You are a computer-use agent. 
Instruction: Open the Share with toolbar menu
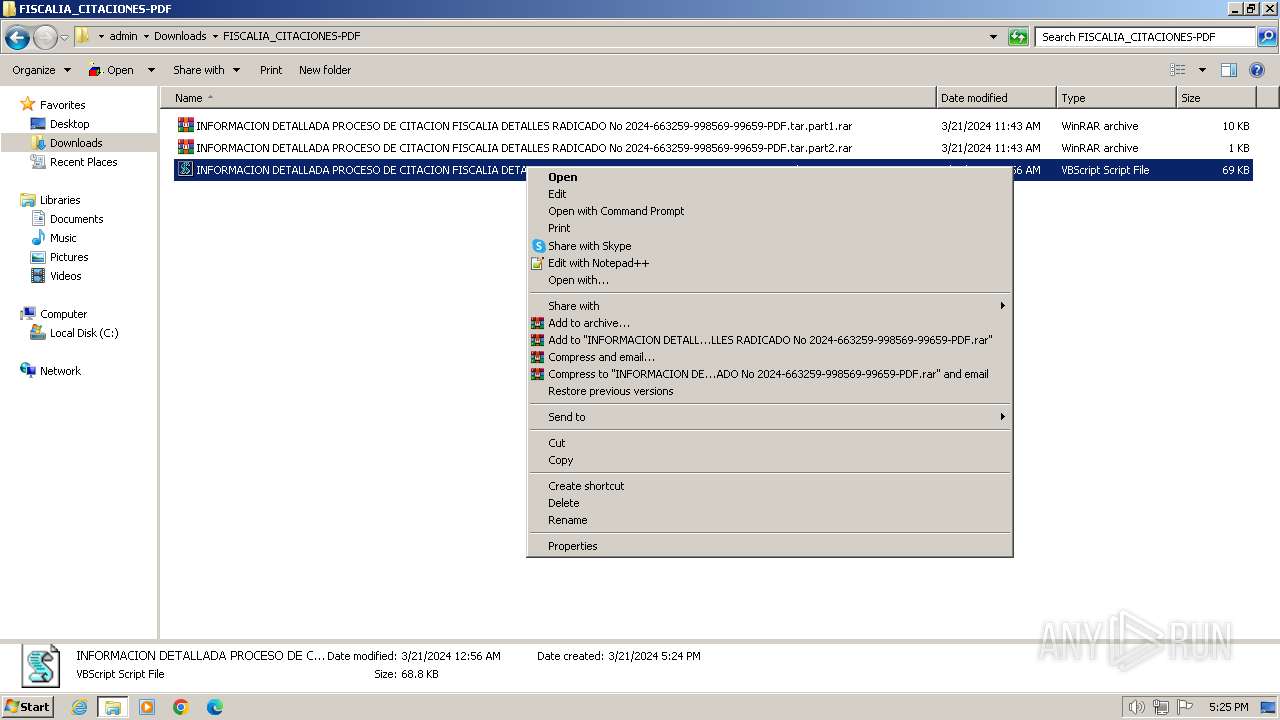point(206,70)
